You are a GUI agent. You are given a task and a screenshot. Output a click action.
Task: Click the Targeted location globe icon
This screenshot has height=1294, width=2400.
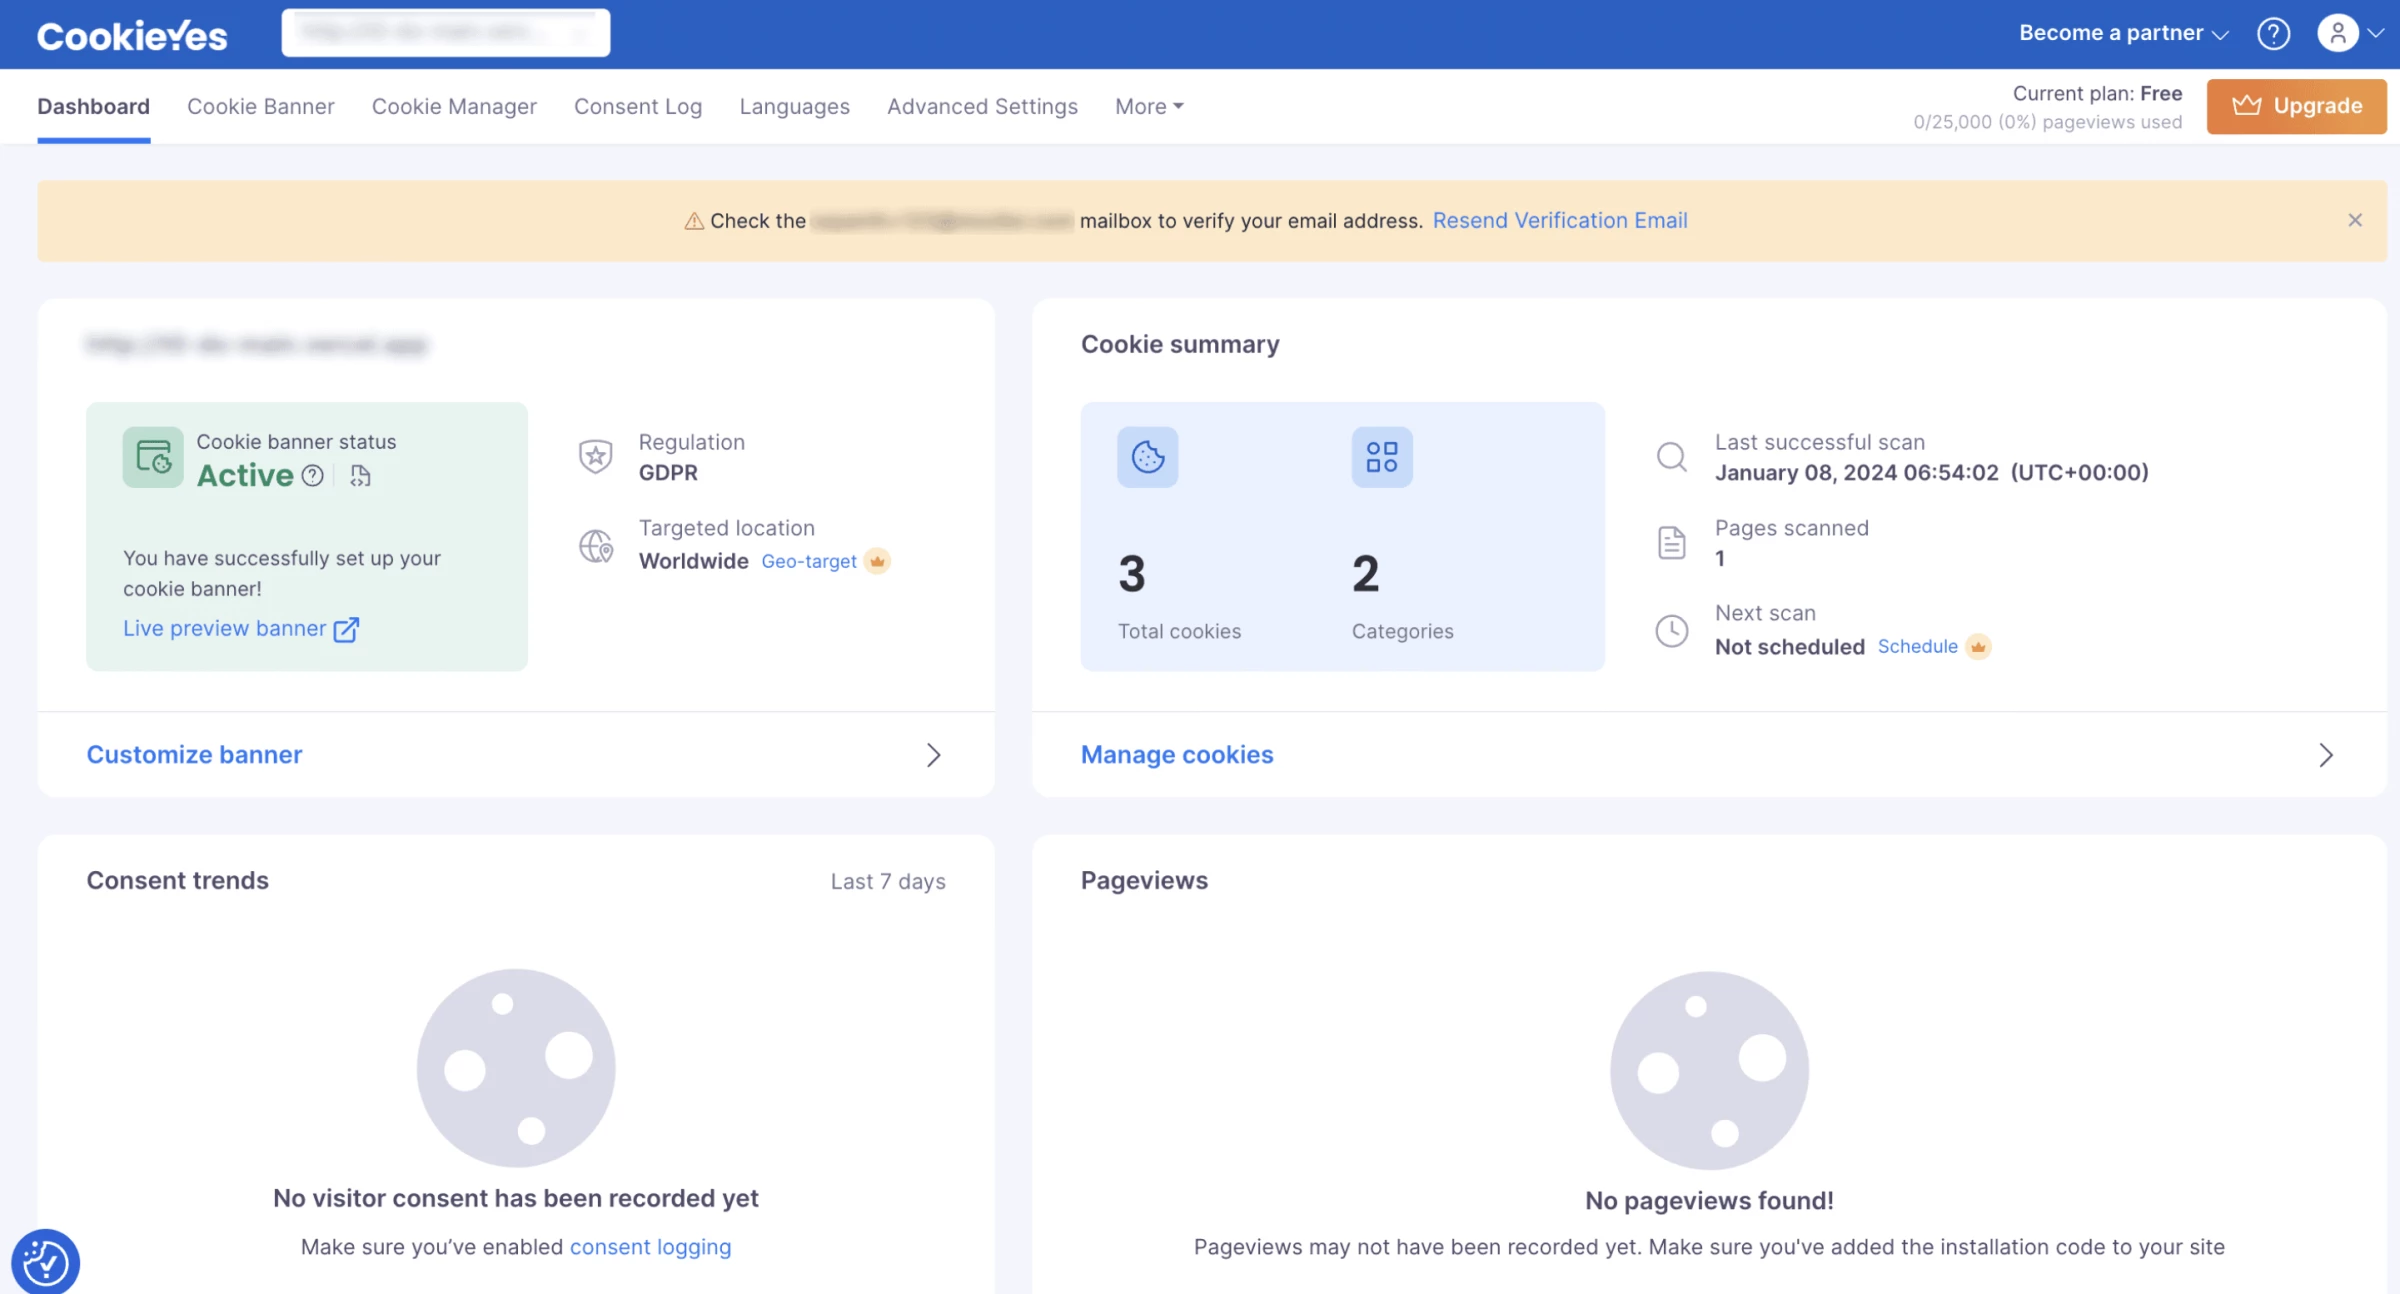pyautogui.click(x=596, y=546)
